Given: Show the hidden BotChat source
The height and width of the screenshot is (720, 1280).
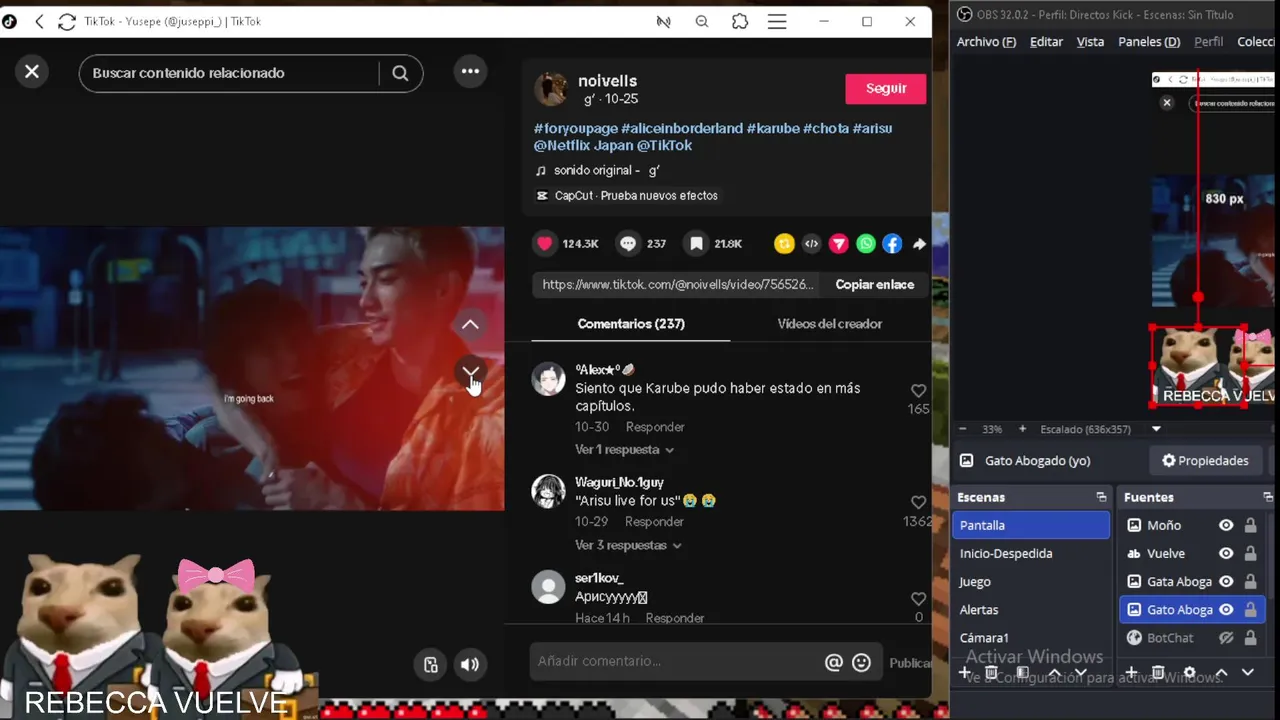Looking at the screenshot, I should [x=1226, y=637].
